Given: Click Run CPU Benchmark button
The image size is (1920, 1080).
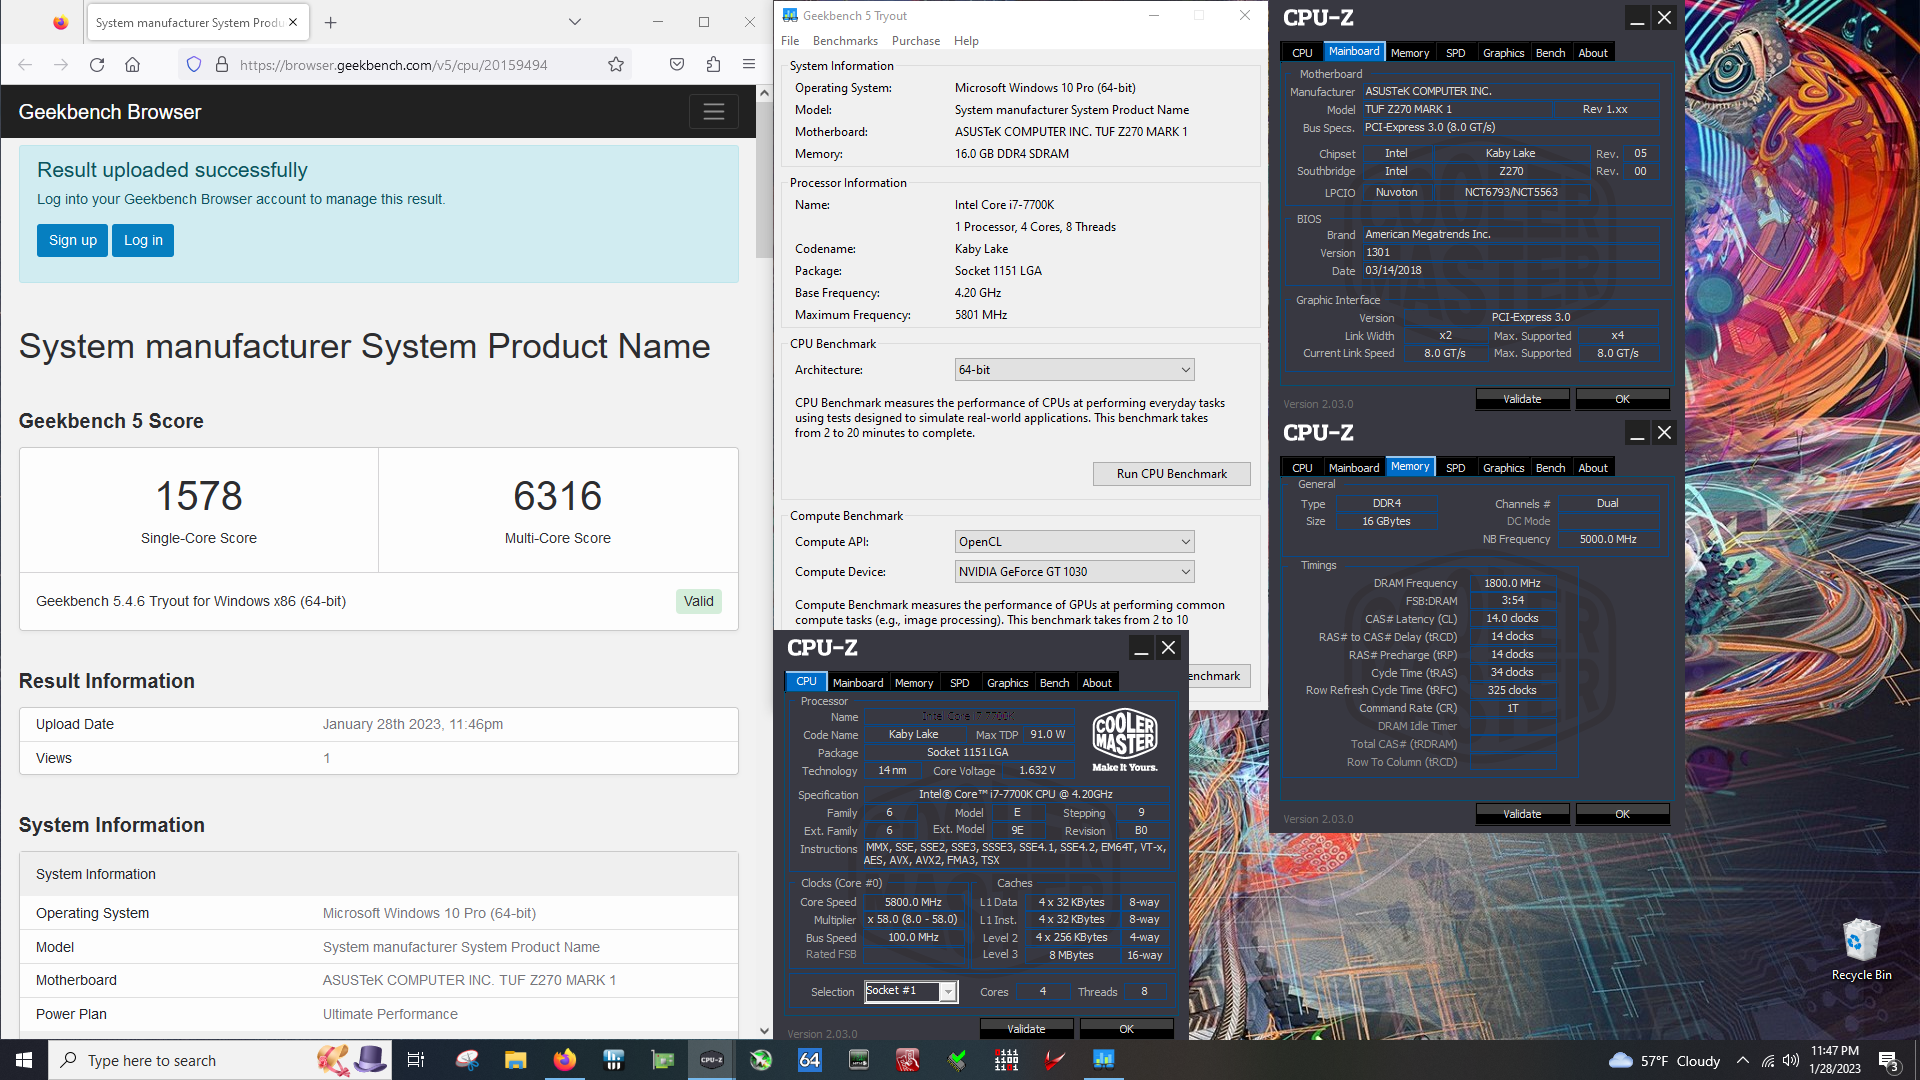Looking at the screenshot, I should tap(1171, 474).
